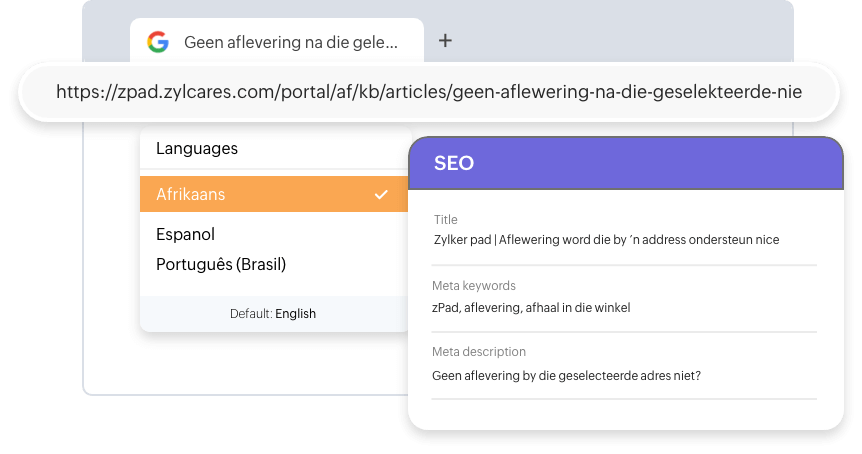862x454 pixels.
Task: Open a new tab with the plus button
Action: [x=446, y=41]
